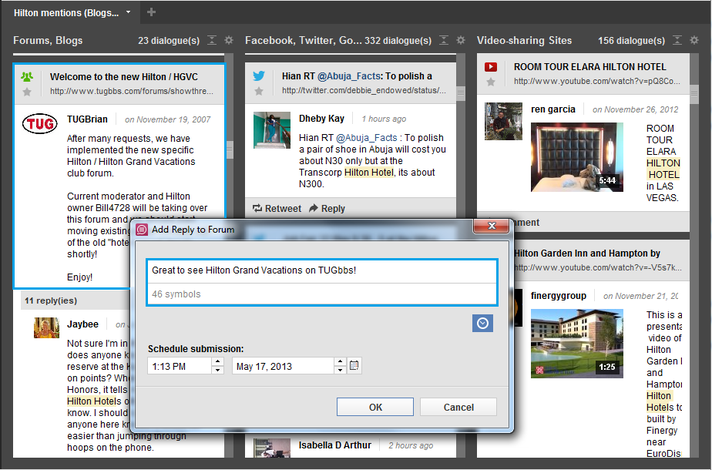Click Retweet under Dheby Kay's tweet
The width and height of the screenshot is (712, 470).
point(275,208)
